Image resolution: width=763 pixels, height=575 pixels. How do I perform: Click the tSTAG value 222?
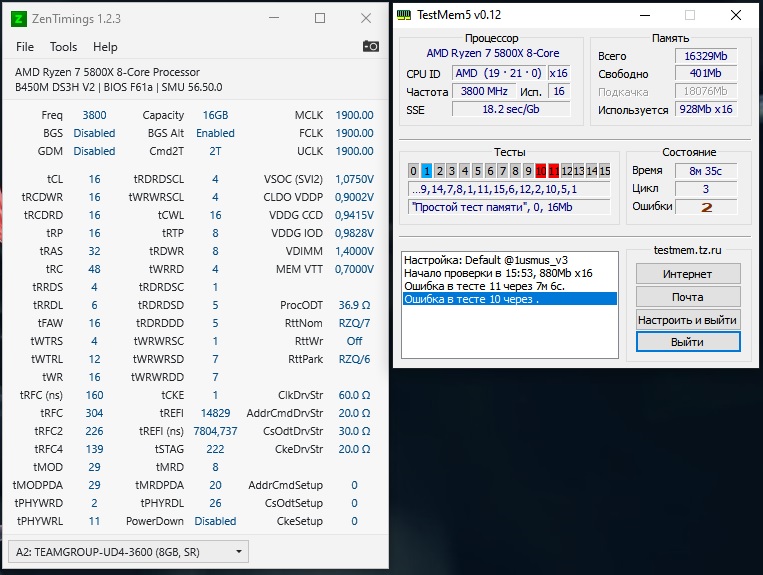(x=215, y=449)
